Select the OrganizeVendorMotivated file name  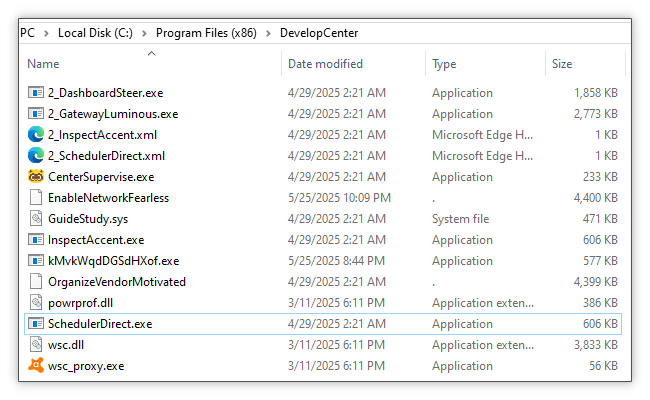click(116, 282)
